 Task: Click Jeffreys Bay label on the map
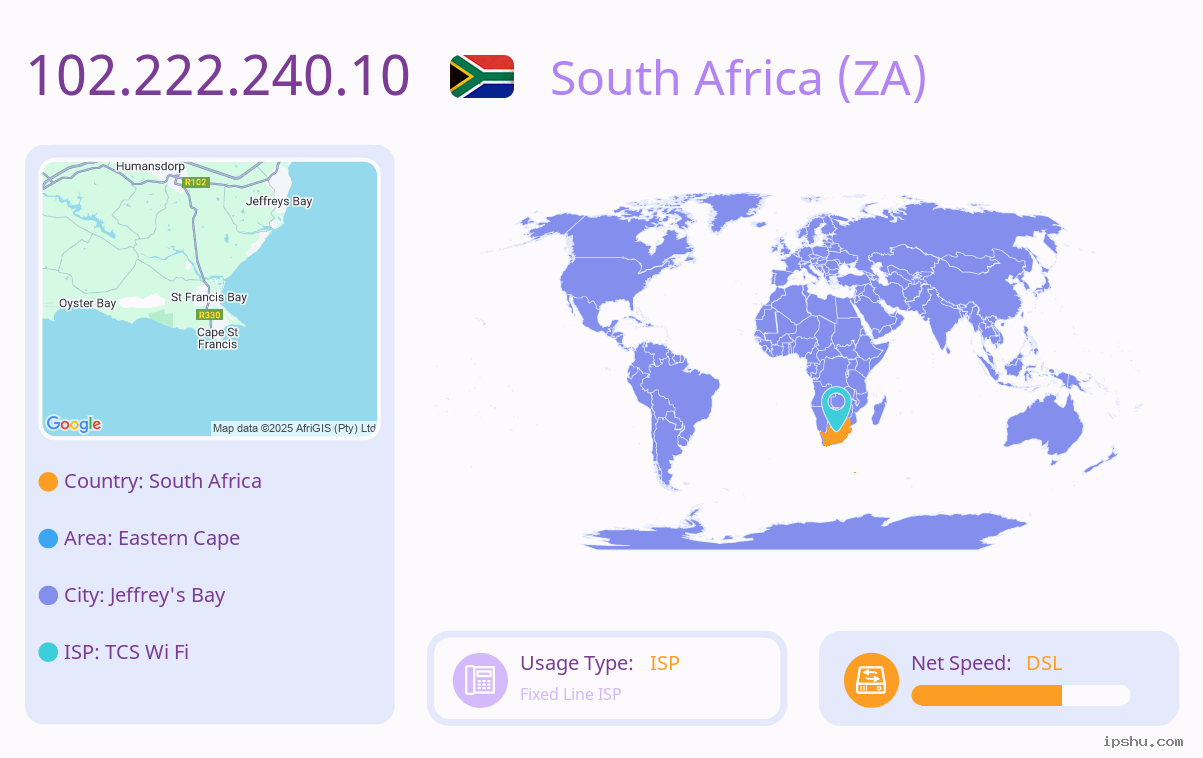point(279,201)
